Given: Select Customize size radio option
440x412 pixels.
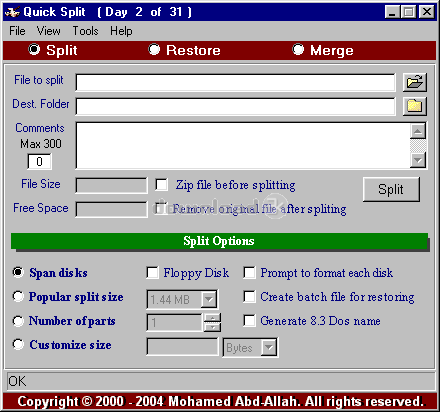Looking at the screenshot, I should pos(18,344).
